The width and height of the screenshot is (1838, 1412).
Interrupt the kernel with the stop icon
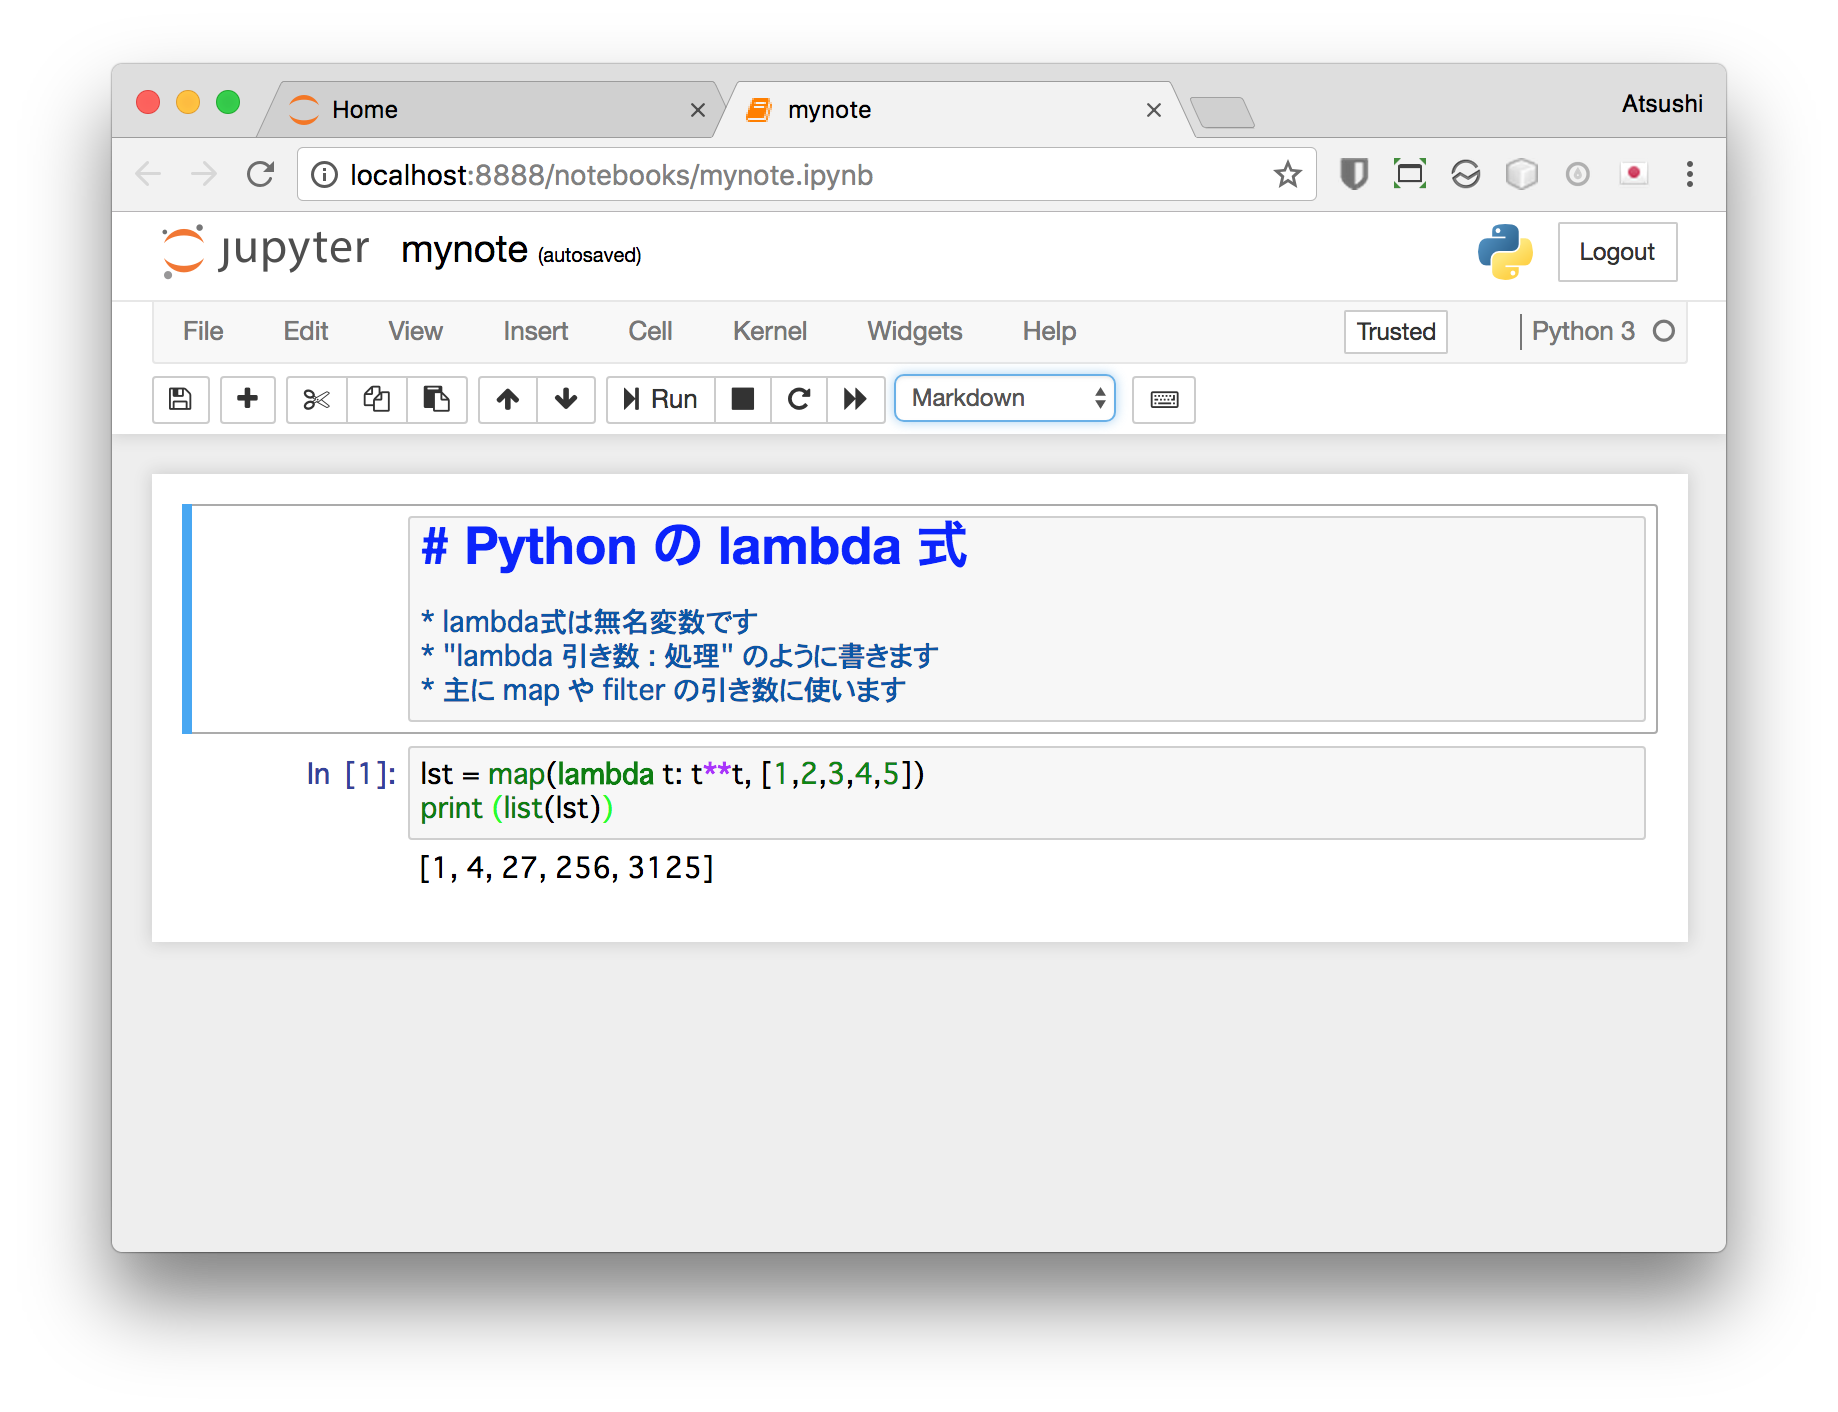pyautogui.click(x=742, y=399)
